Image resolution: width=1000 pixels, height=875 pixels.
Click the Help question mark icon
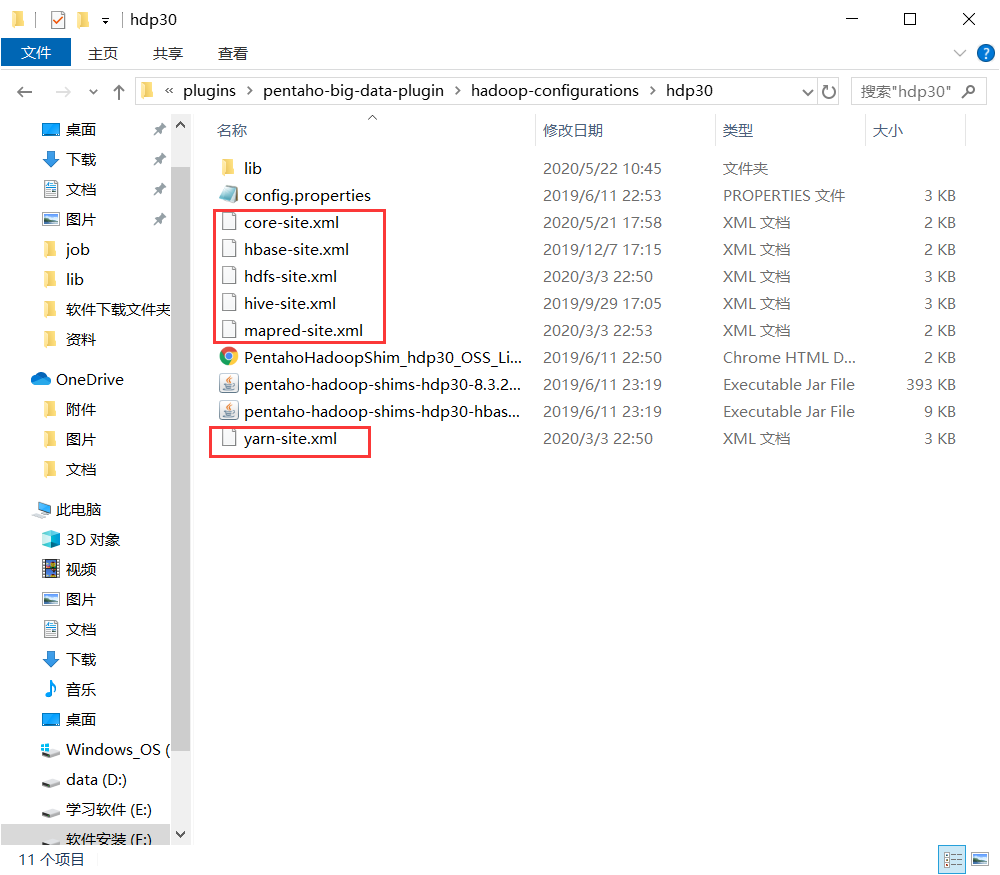pyautogui.click(x=985, y=53)
